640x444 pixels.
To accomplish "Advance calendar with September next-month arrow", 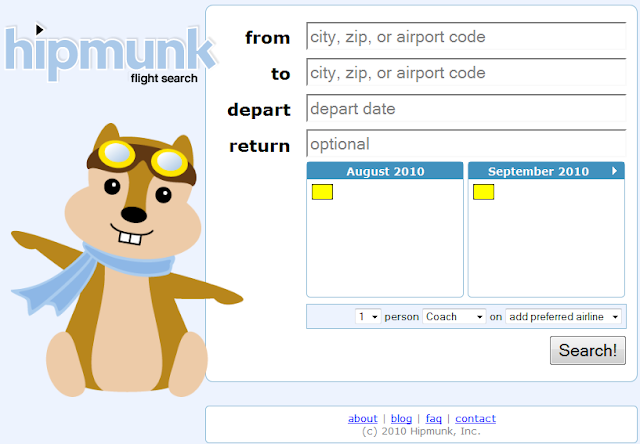I will tap(614, 171).
